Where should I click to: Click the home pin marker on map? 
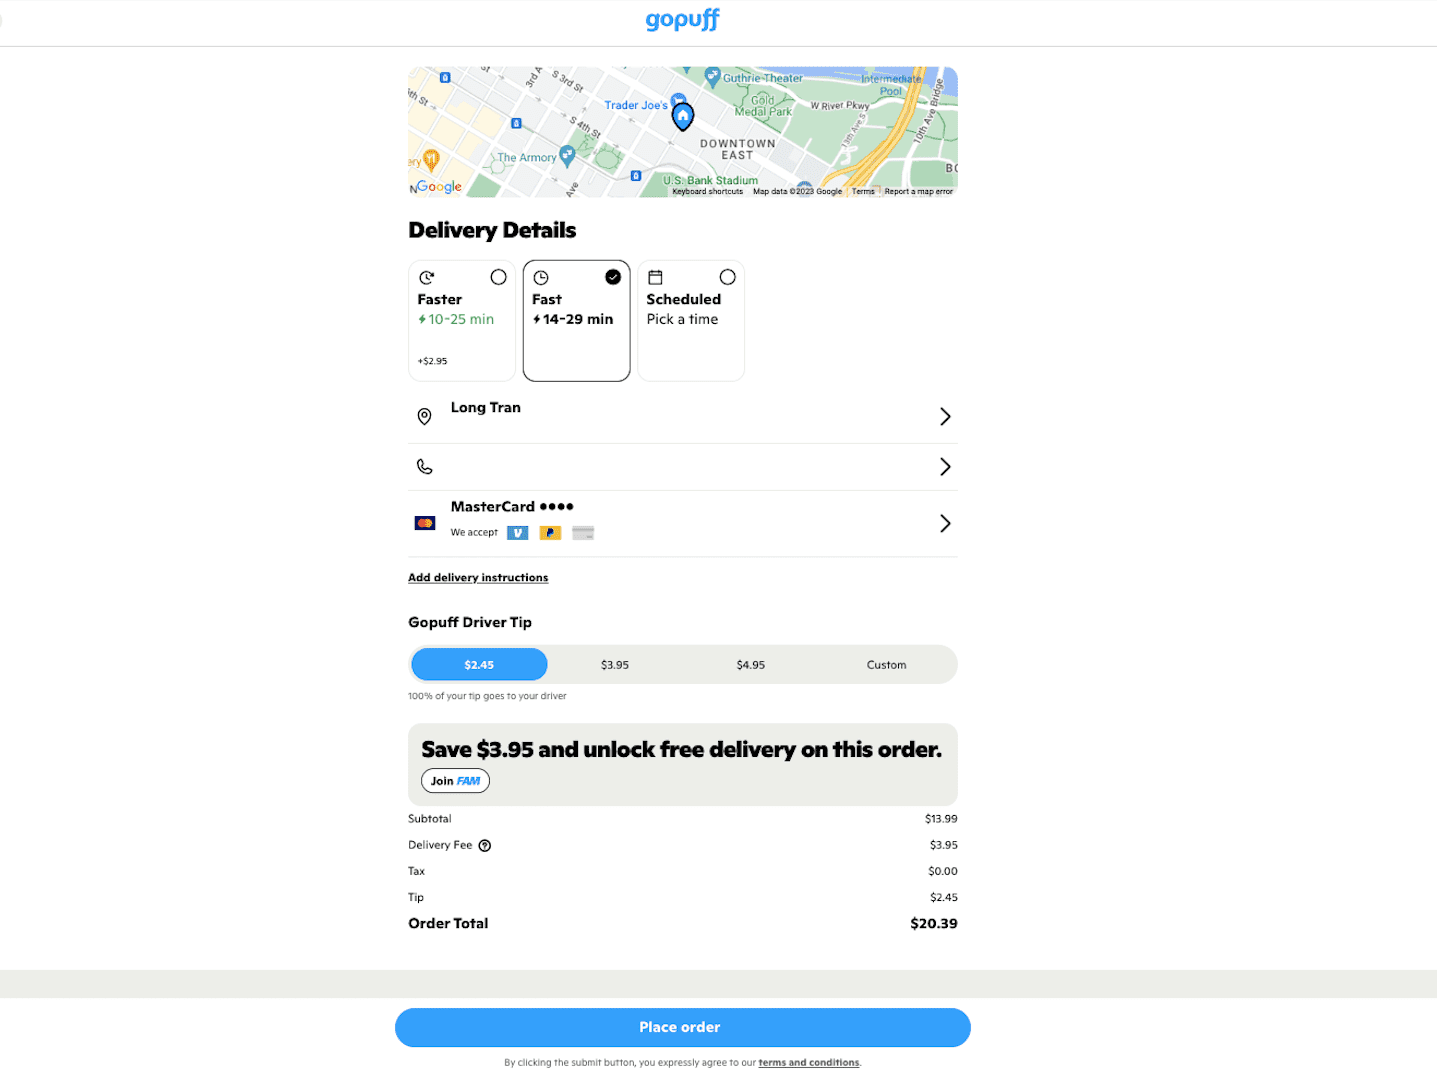682,117
